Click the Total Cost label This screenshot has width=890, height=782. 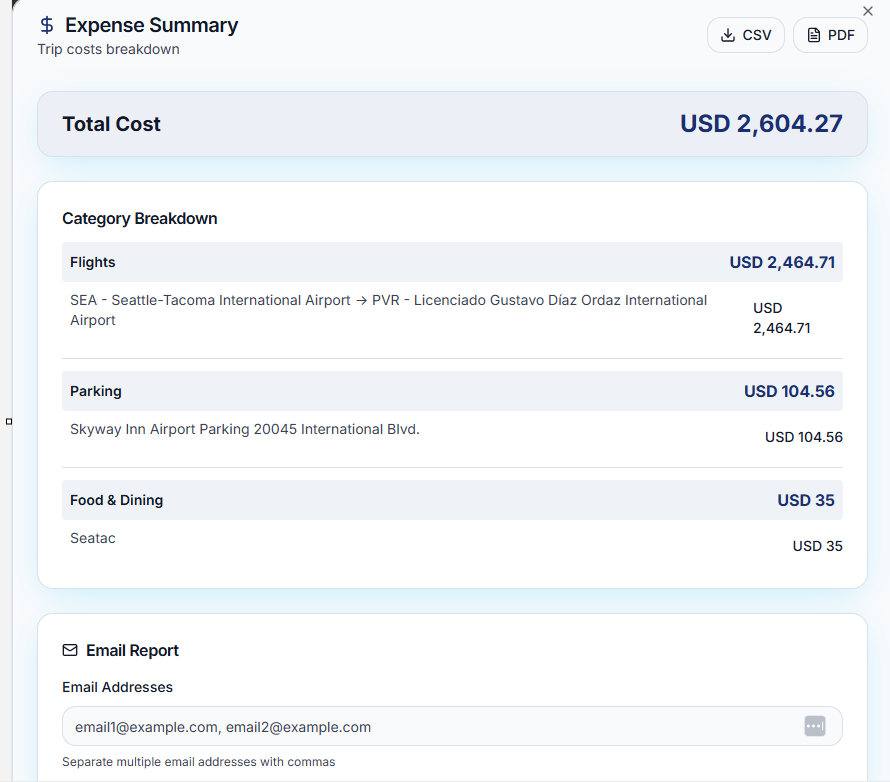coord(111,124)
